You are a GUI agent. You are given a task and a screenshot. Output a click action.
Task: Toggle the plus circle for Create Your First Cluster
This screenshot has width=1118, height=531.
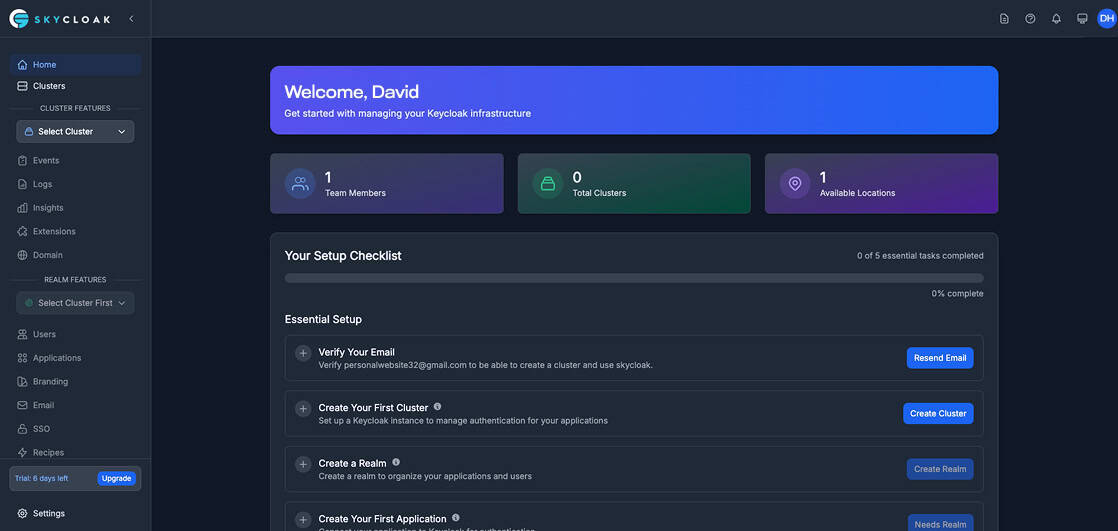(303, 409)
